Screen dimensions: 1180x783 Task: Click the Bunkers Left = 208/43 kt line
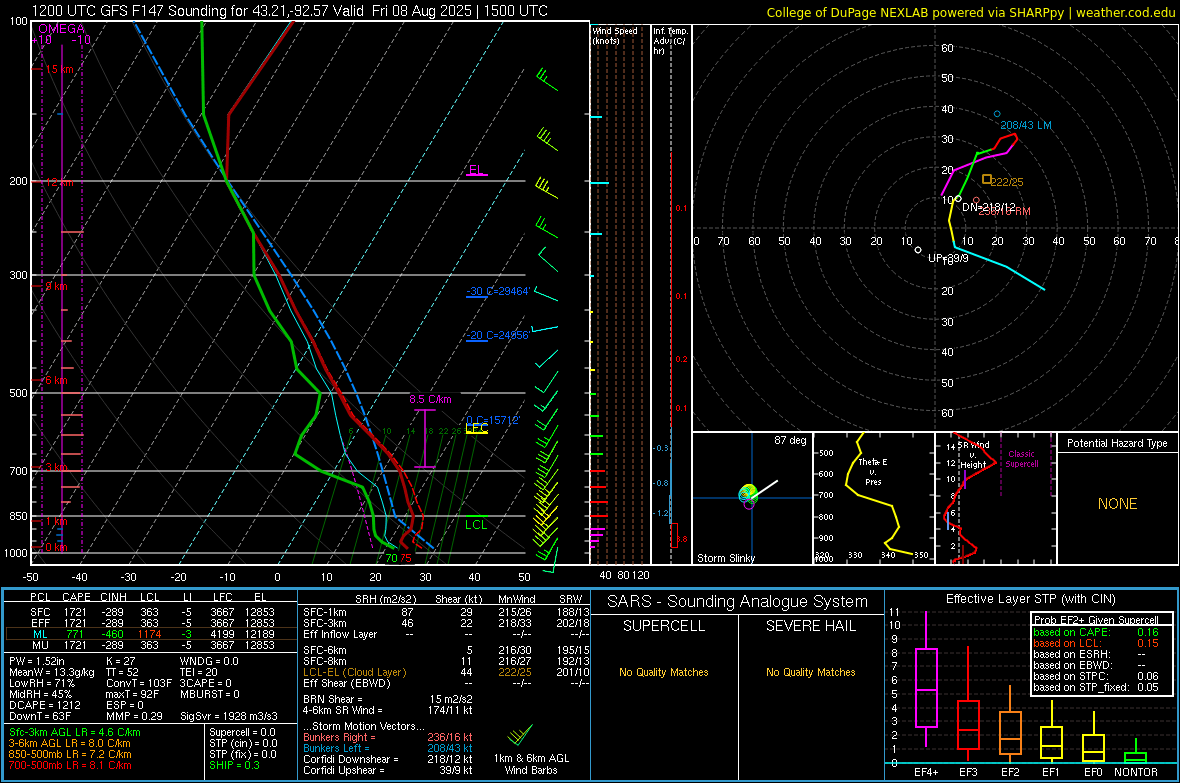[x=388, y=748]
